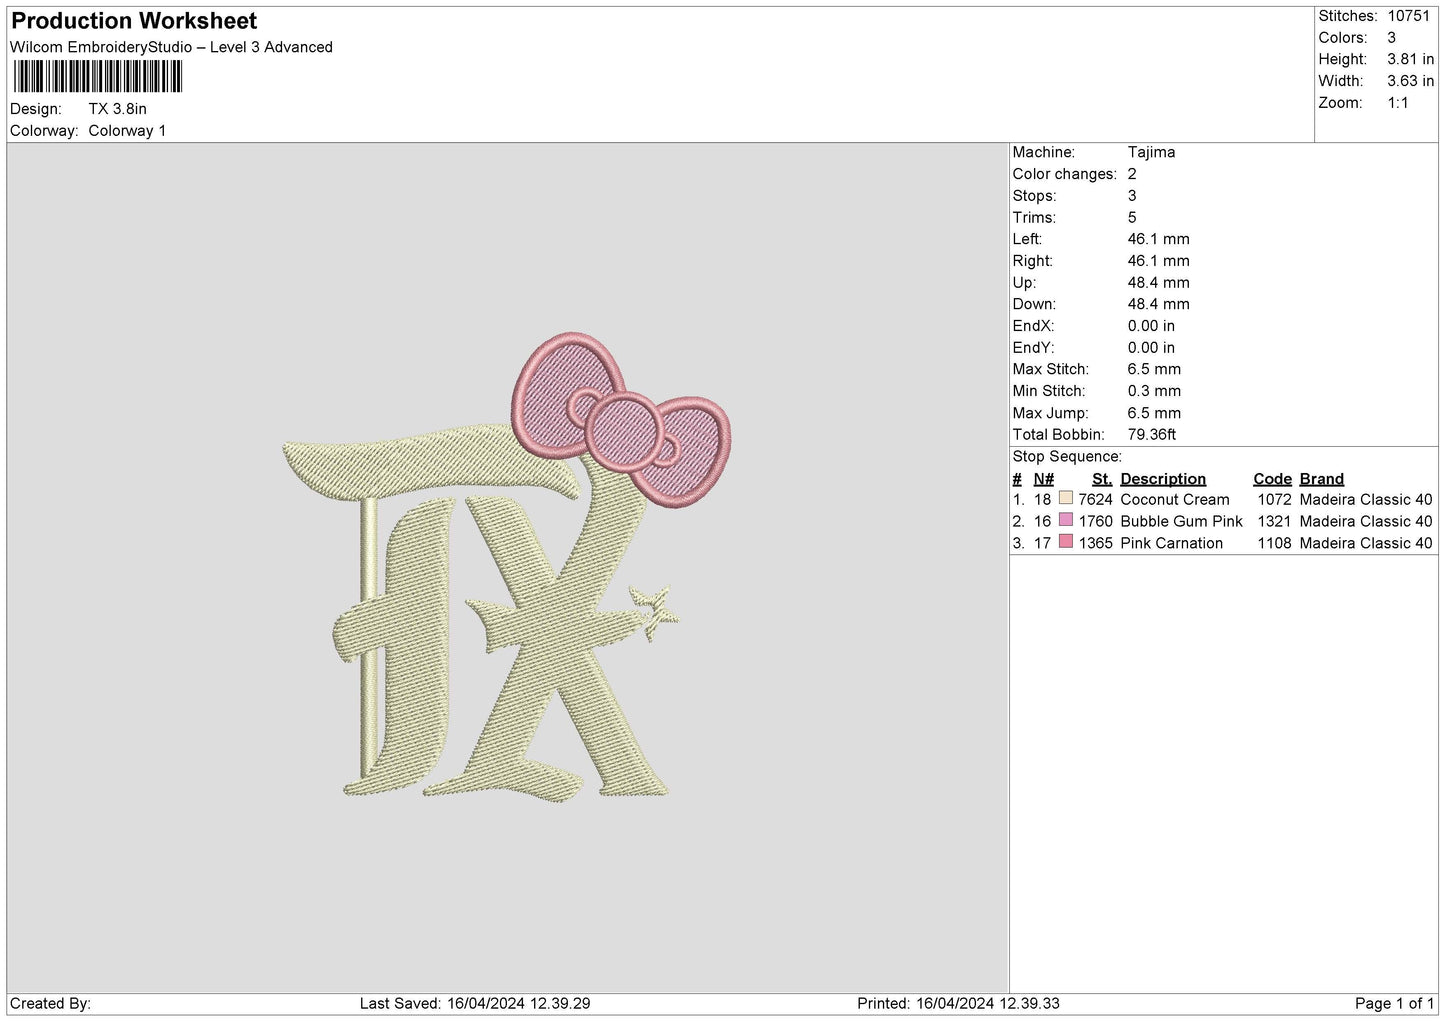
Task: Click thread code '1072'
Action: 1274,500
